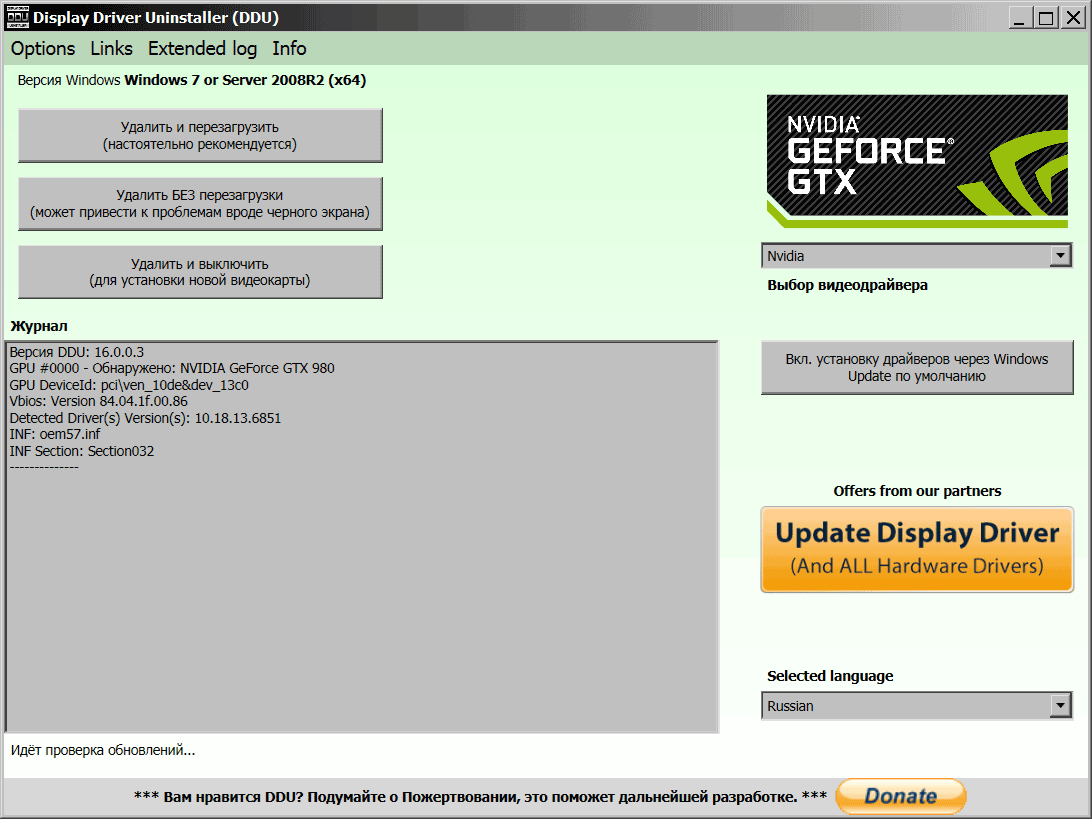This screenshot has width=1092, height=819.
Task: Click the yellow Donate button
Action: 900,796
